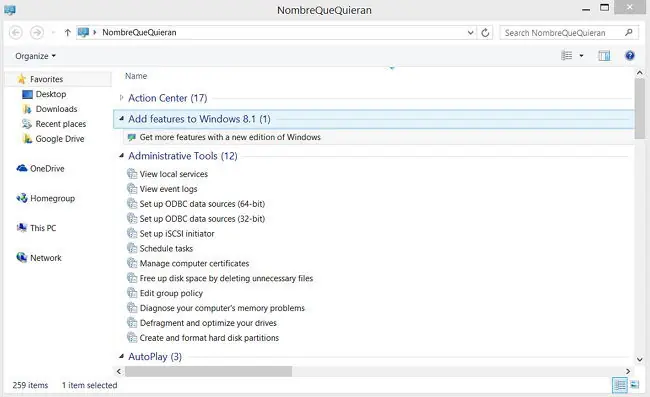Select Favorites in the navigation pane

click(x=46, y=79)
